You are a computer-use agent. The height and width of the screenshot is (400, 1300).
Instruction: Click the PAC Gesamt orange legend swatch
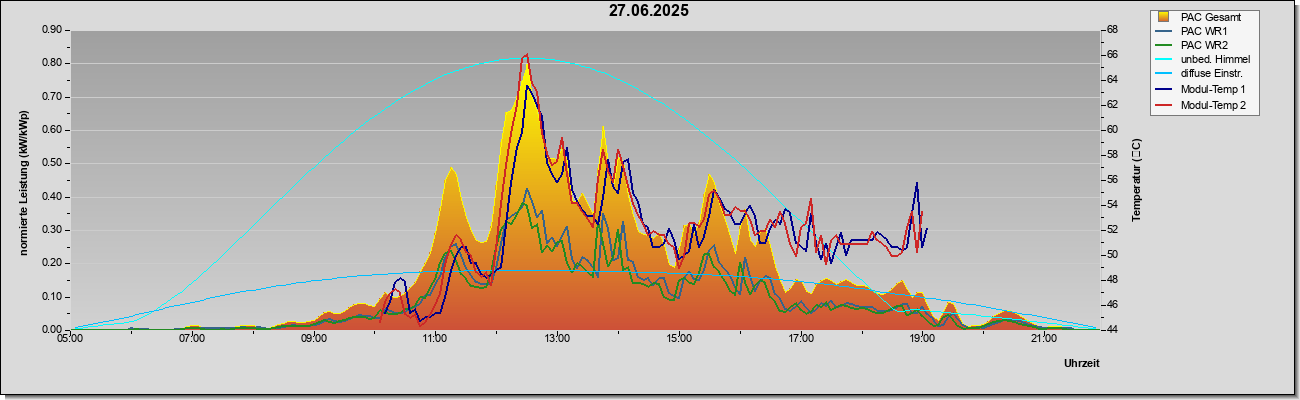[1164, 17]
